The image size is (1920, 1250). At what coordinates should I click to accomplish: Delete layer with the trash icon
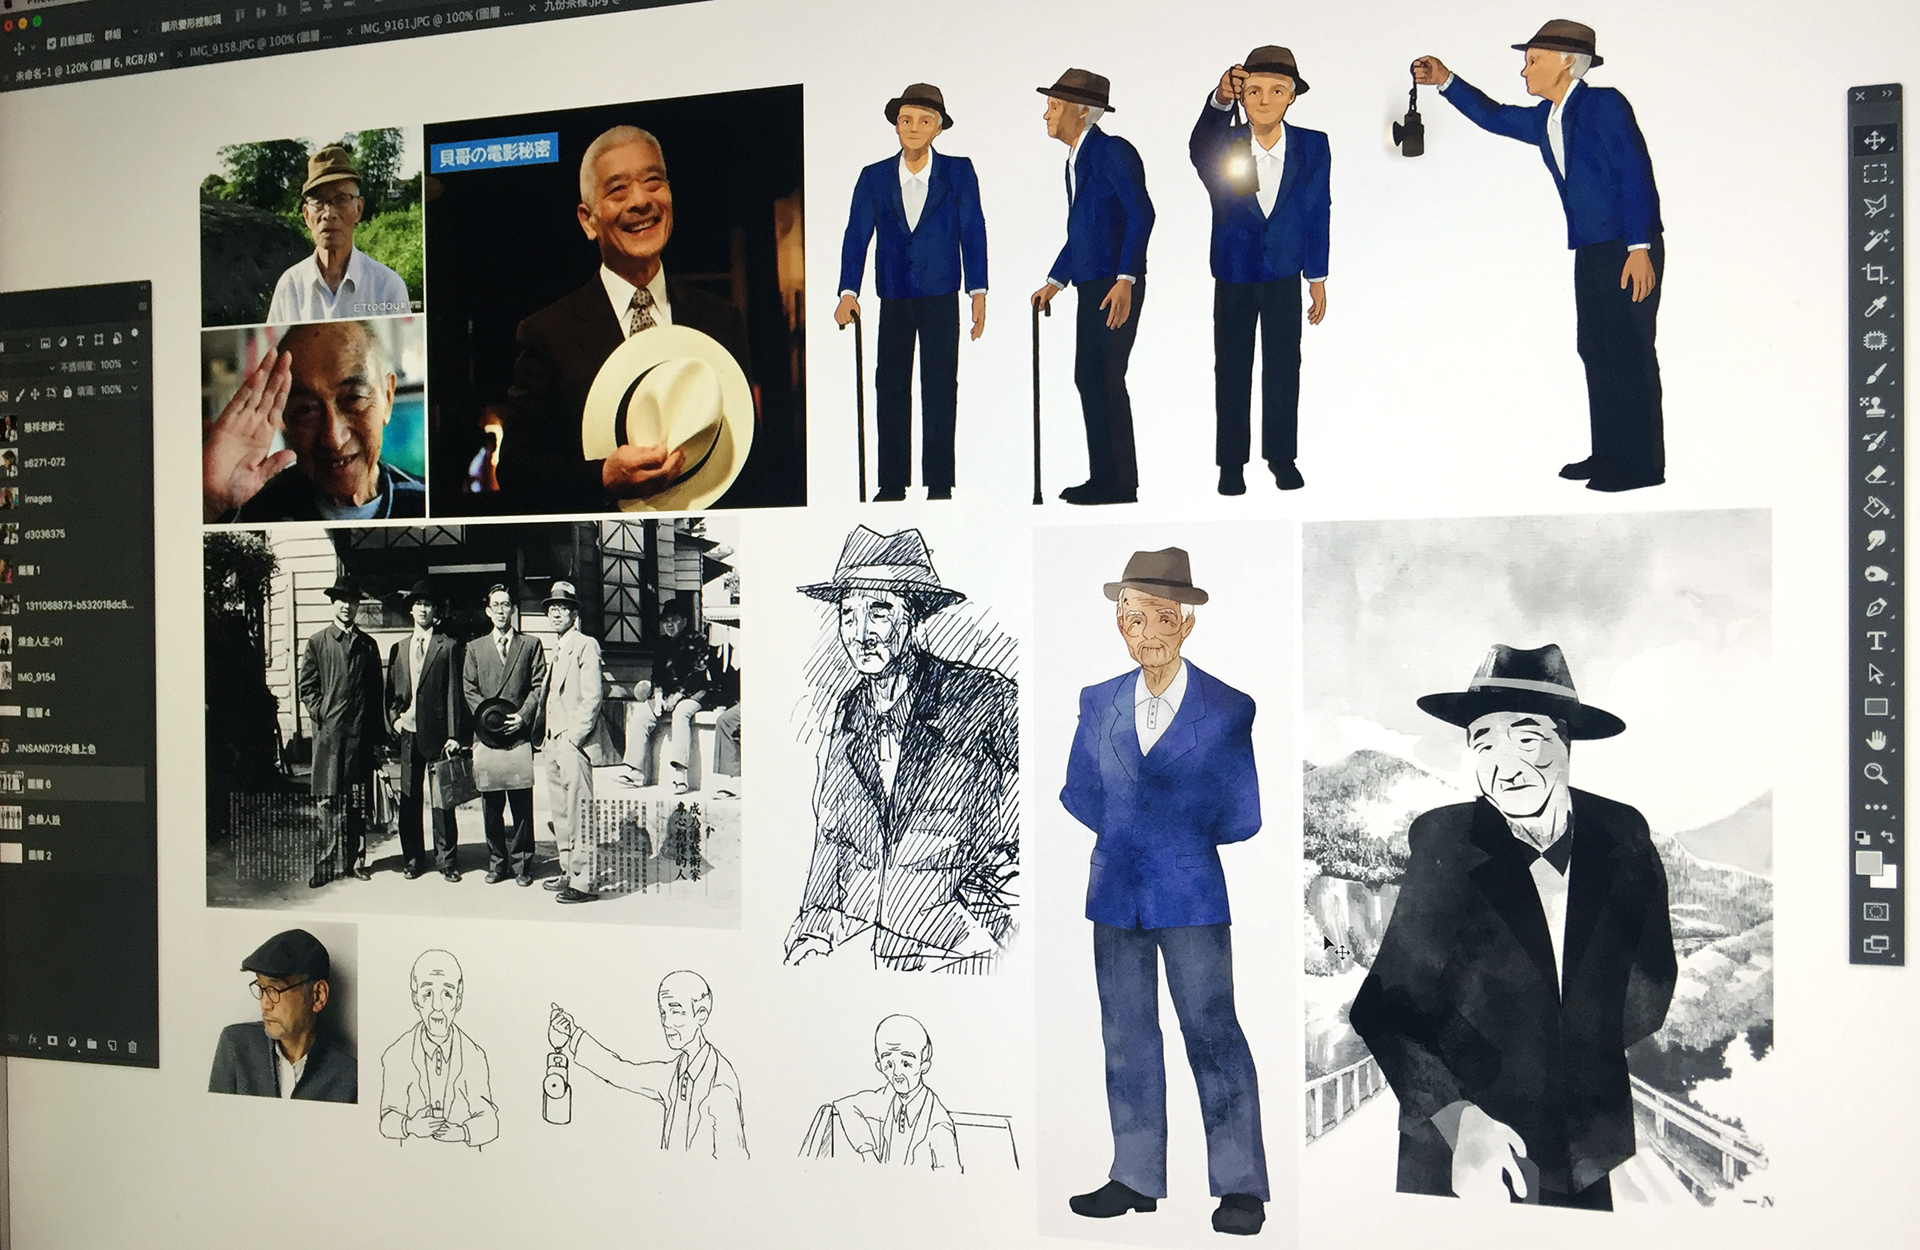(132, 1048)
